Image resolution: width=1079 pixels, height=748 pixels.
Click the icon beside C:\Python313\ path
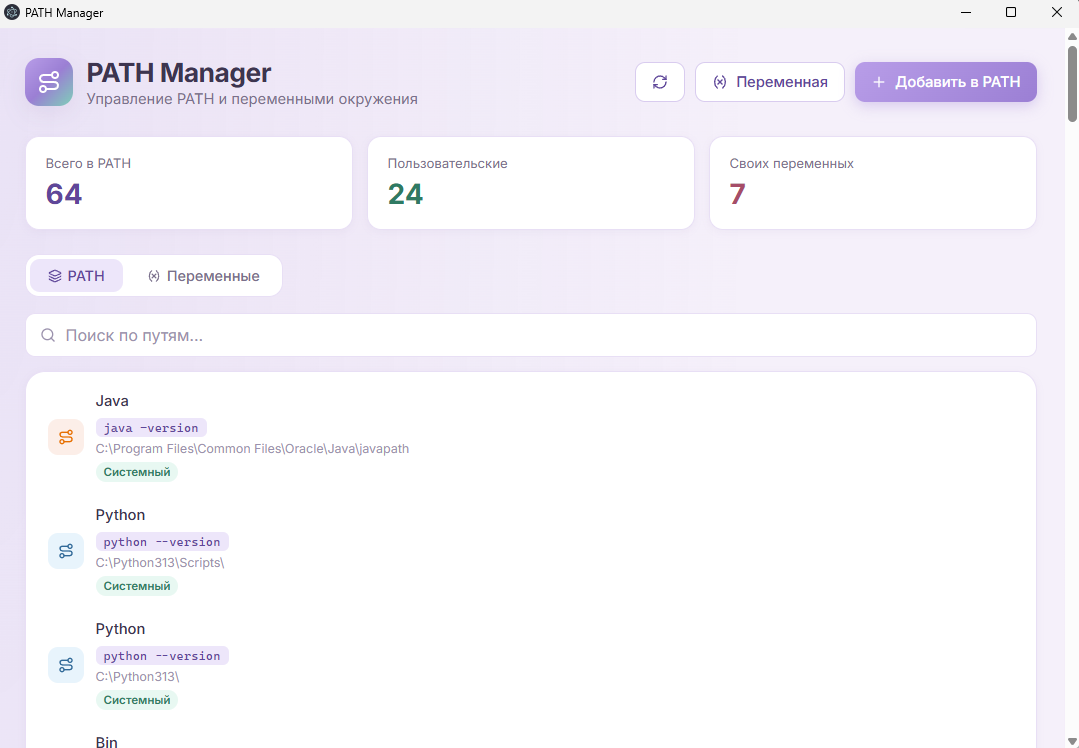click(x=66, y=665)
